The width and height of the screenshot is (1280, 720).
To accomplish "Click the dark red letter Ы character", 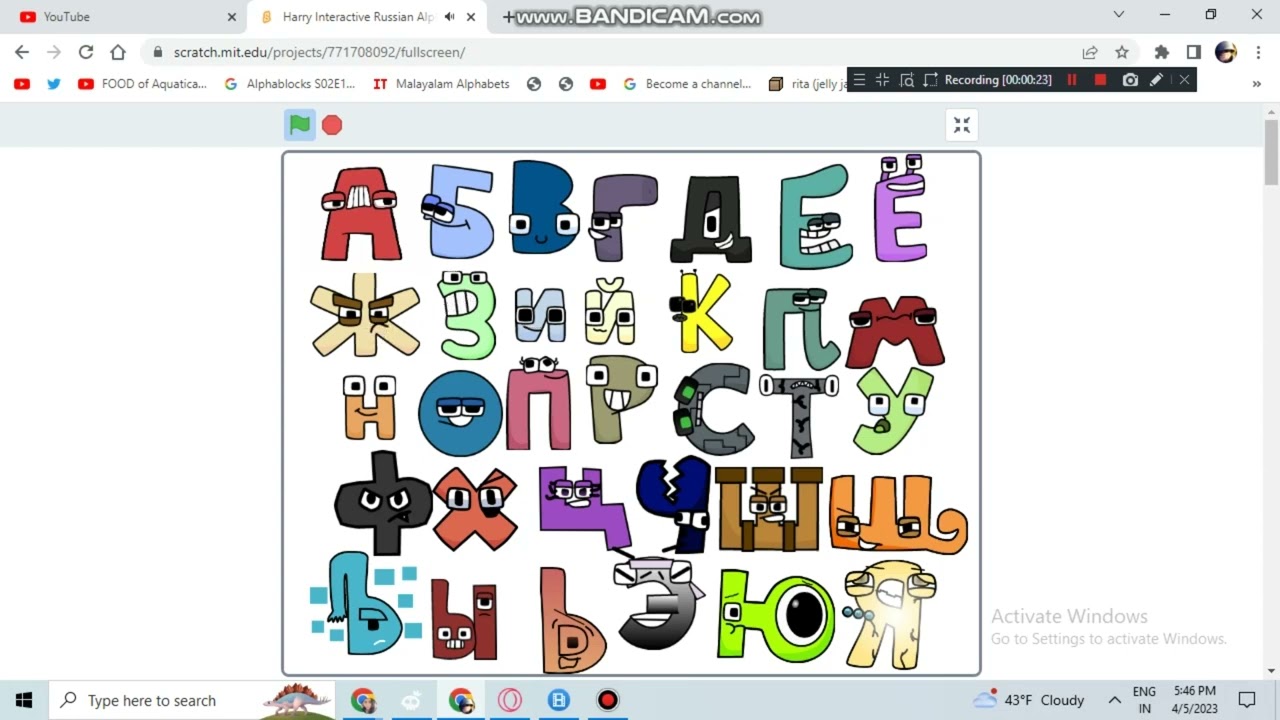I will [x=464, y=620].
